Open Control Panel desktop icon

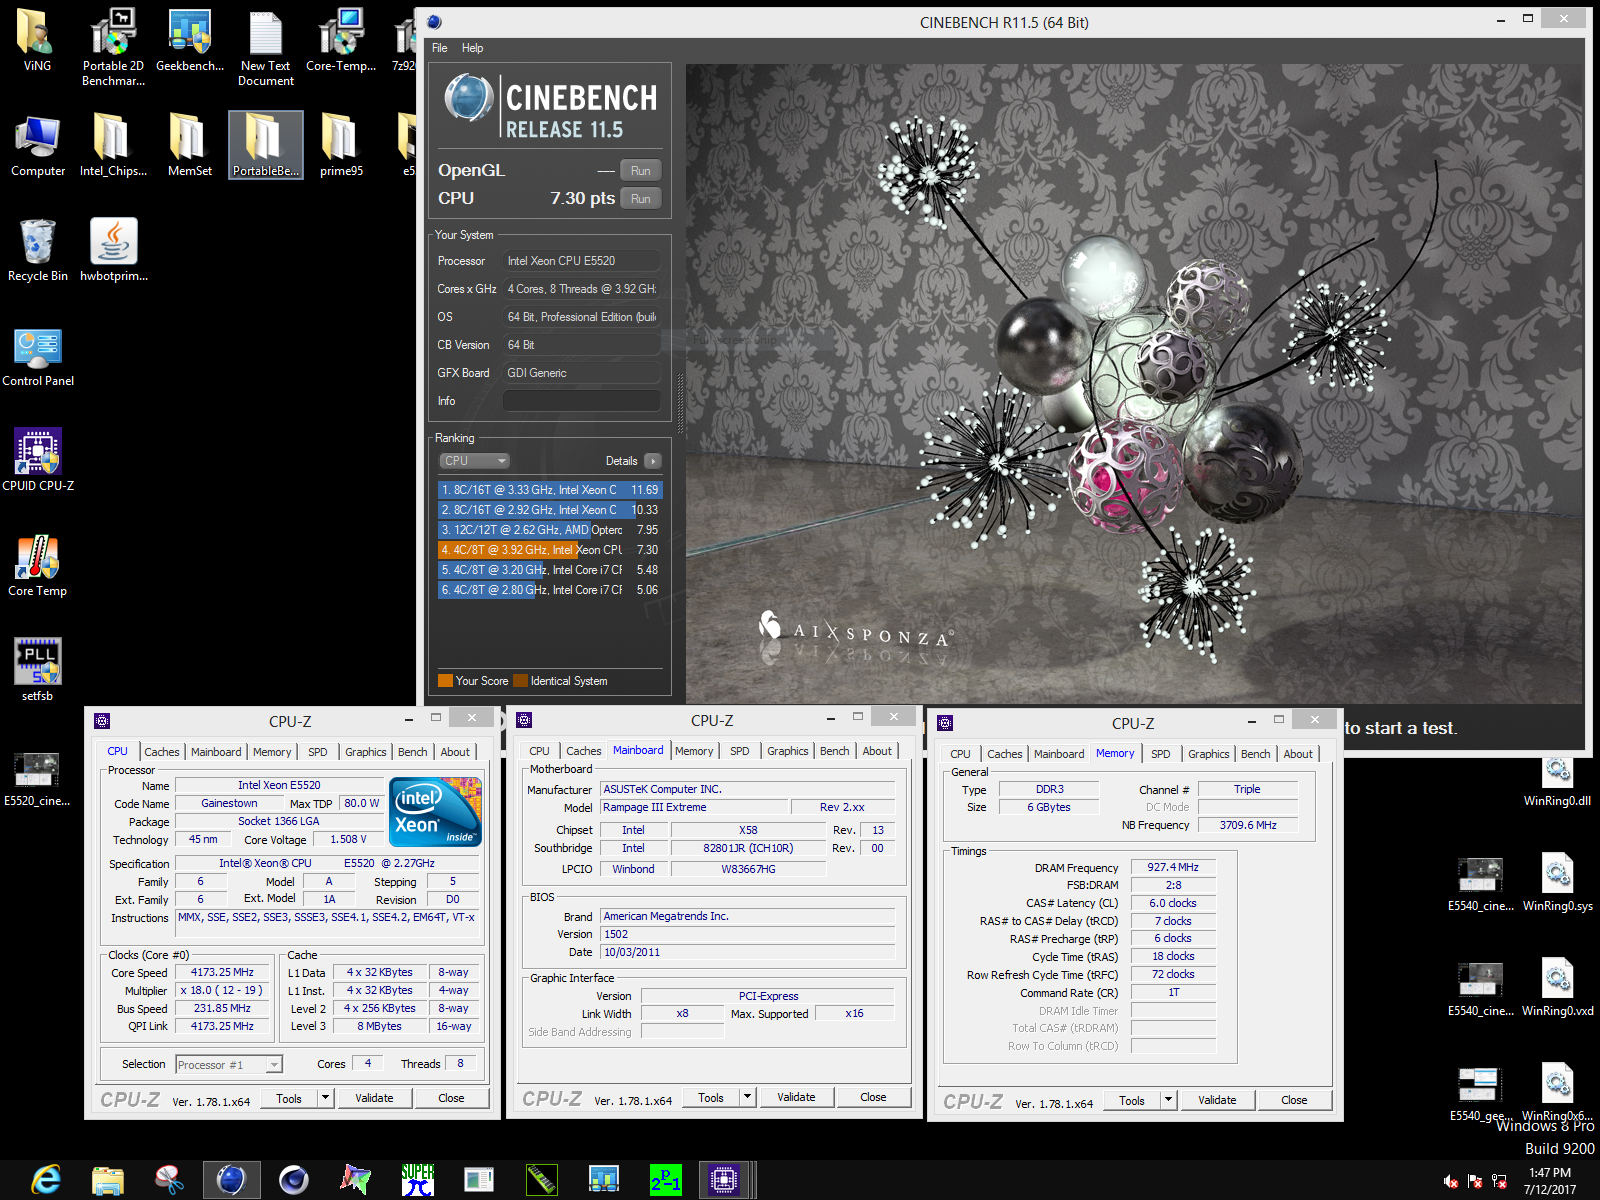pos(38,356)
